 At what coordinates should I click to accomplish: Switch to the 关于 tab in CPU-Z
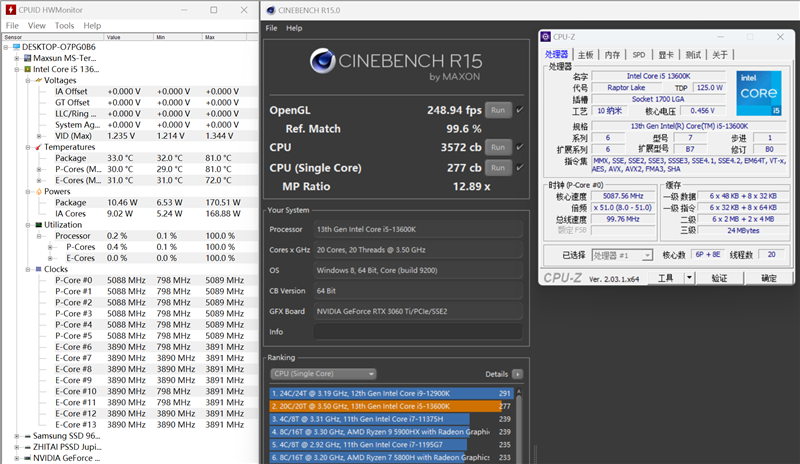click(x=720, y=55)
